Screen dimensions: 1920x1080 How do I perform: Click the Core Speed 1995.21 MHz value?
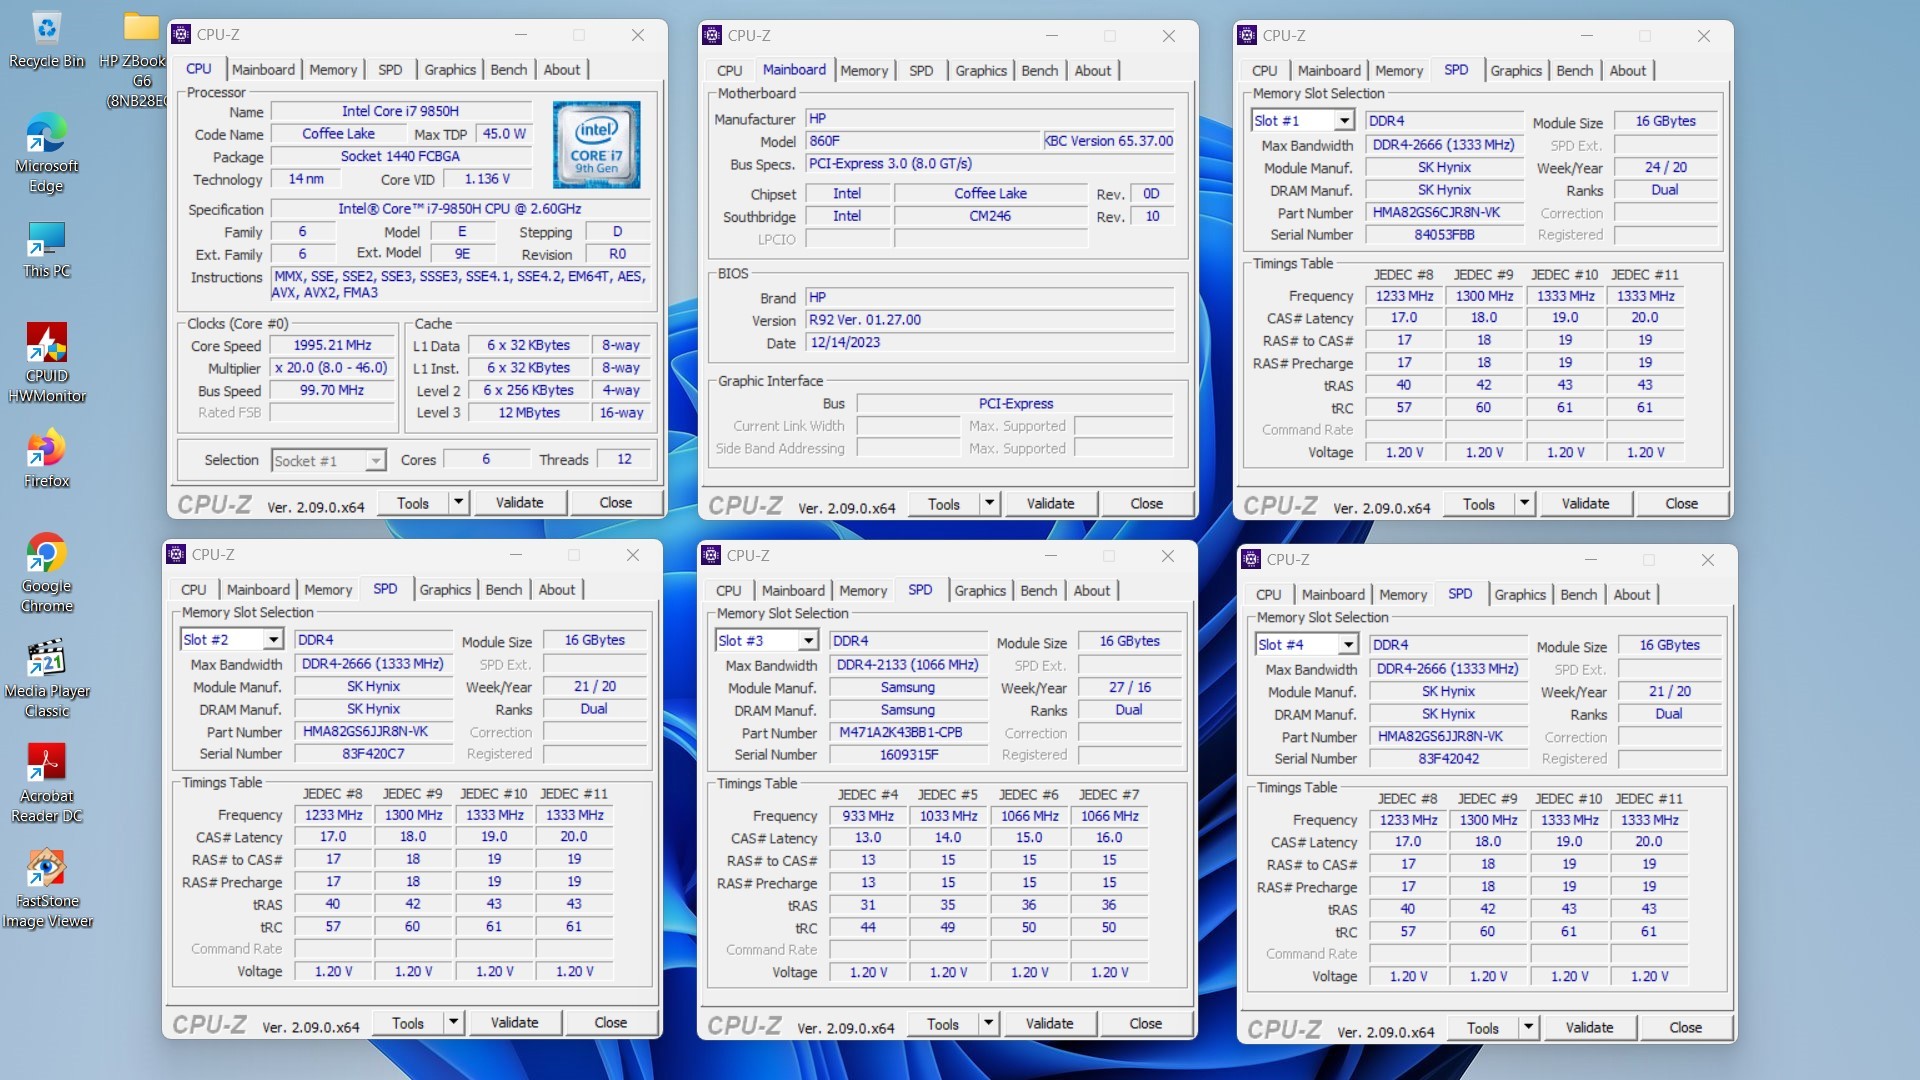(332, 346)
